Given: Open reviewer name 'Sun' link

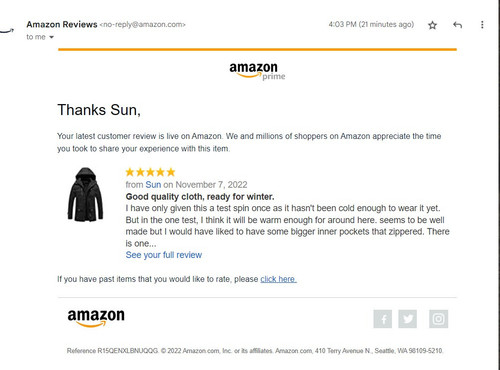Looking at the screenshot, I should coord(153,185).
